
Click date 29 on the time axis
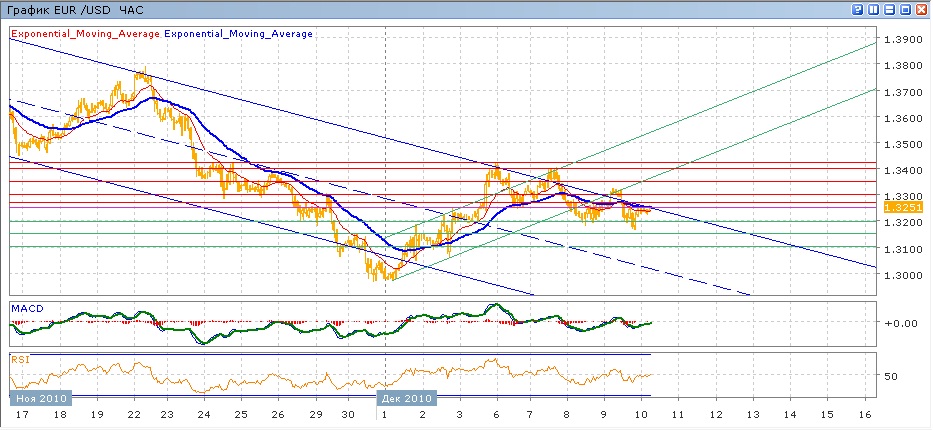[315, 414]
